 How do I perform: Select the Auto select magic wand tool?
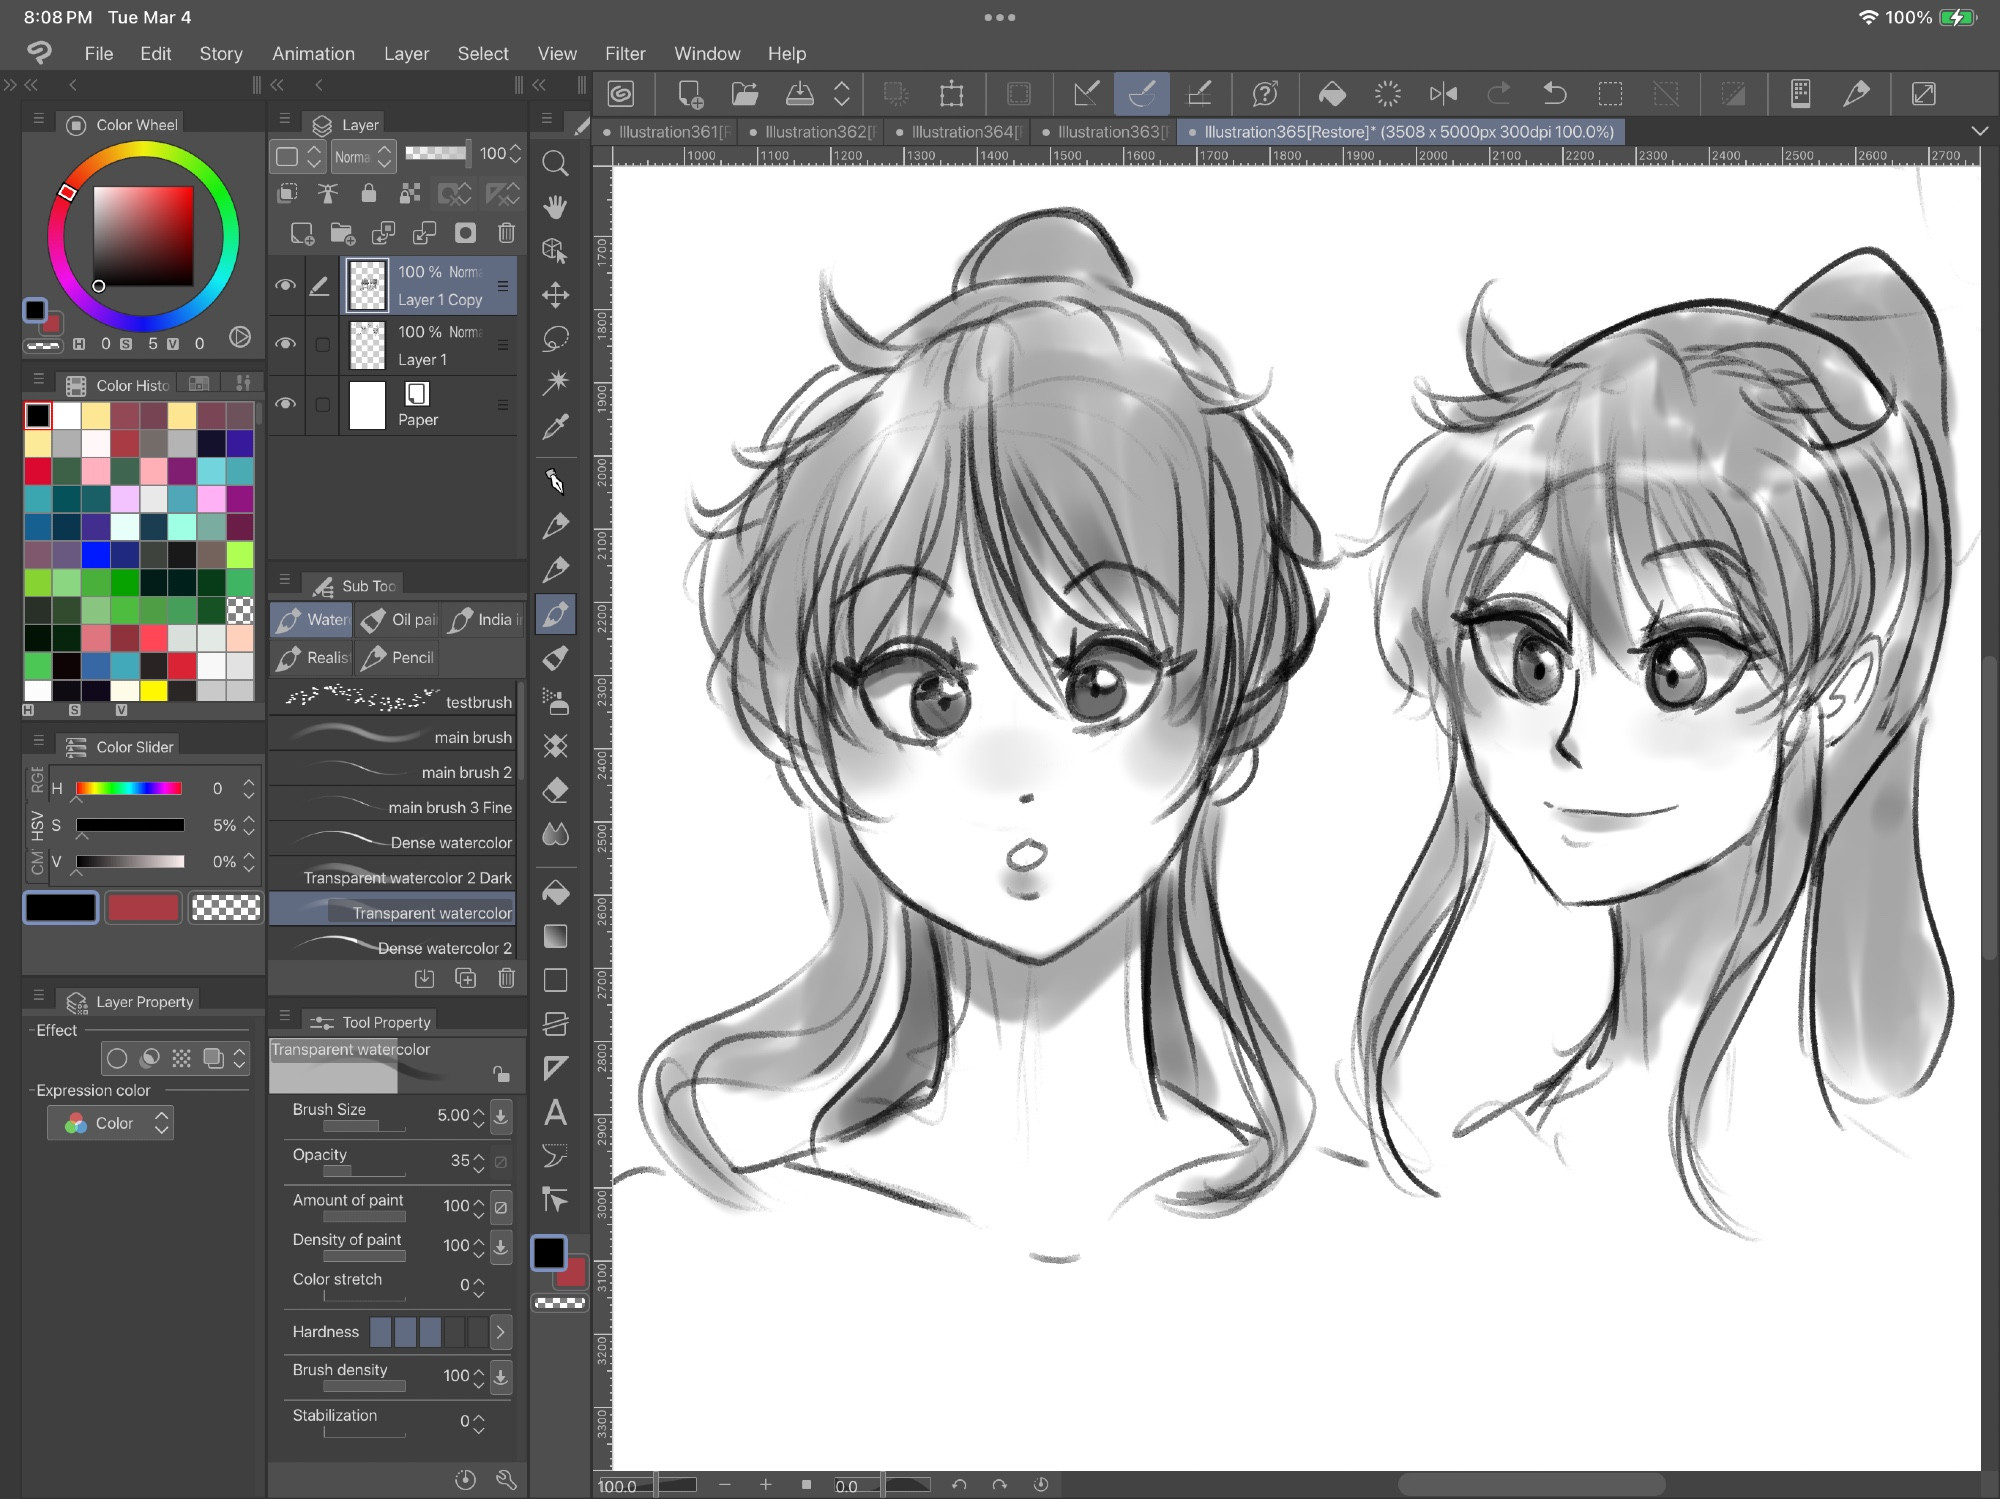[555, 383]
